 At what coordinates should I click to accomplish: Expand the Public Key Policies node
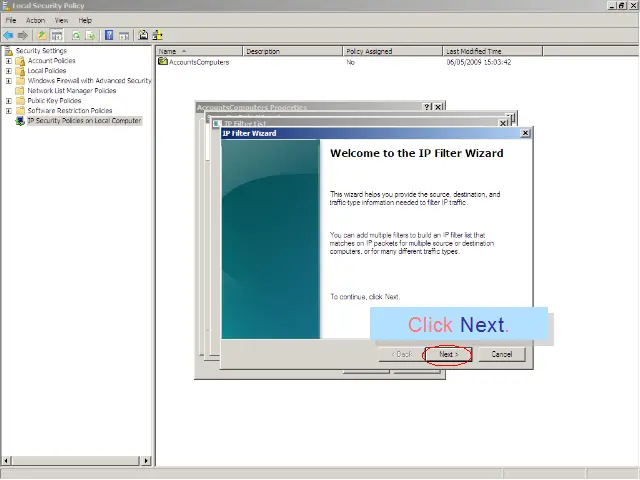[x=9, y=101]
